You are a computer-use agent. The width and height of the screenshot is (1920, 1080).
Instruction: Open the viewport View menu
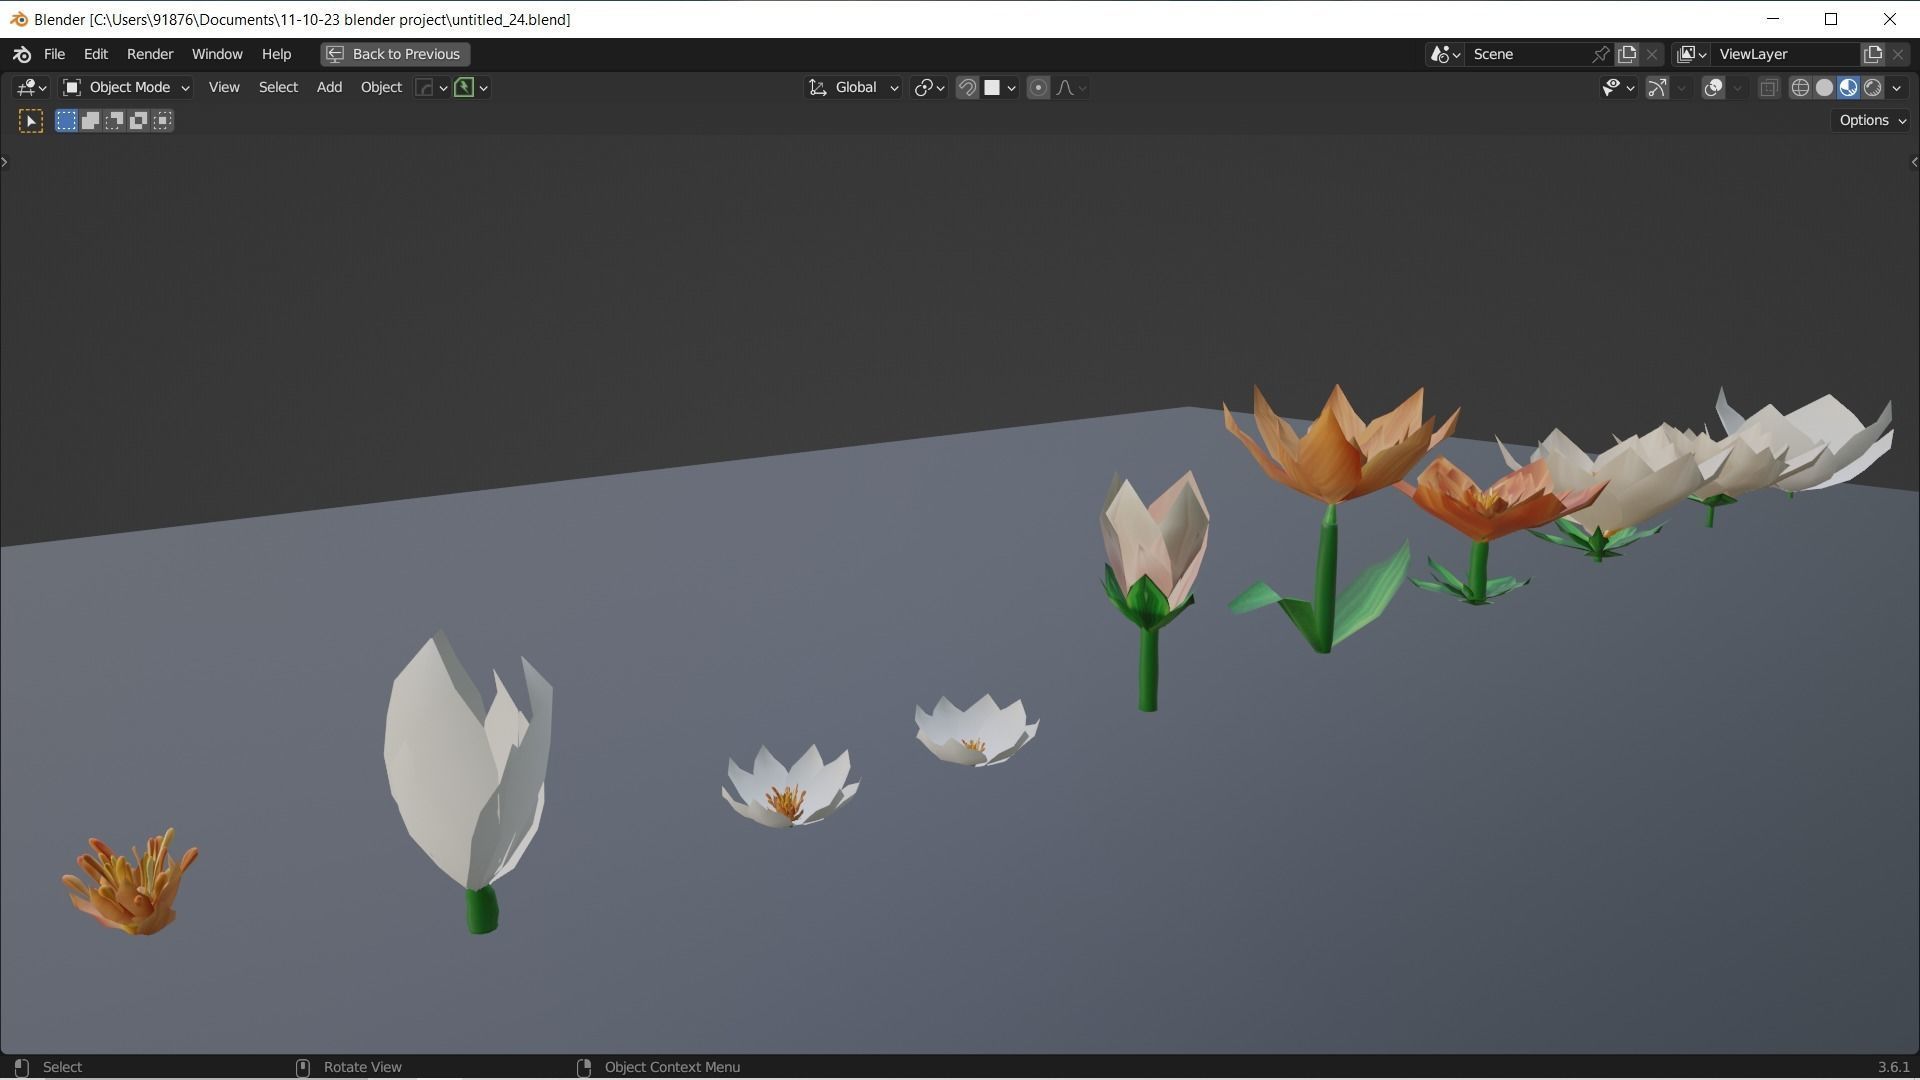point(224,88)
